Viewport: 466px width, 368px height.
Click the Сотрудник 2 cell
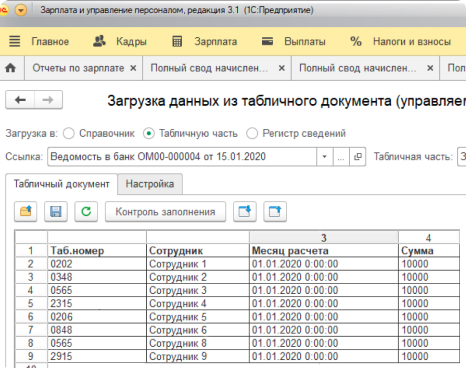(198, 277)
